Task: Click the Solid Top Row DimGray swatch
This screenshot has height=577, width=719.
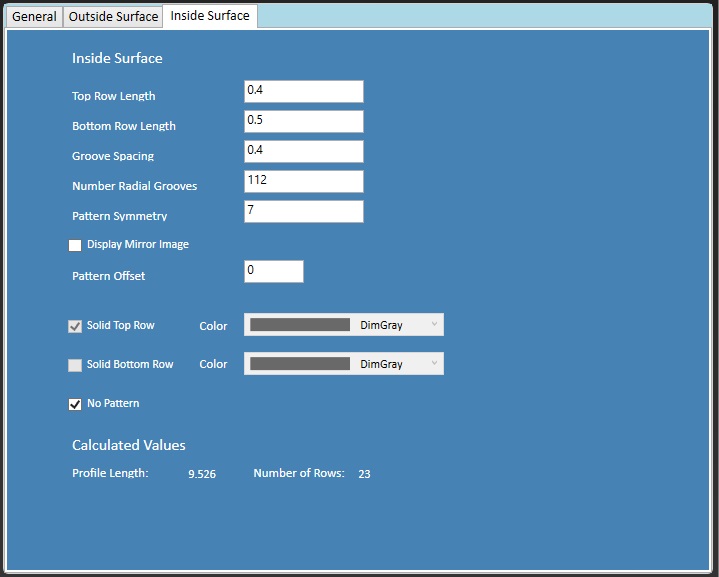Action: click(300, 325)
